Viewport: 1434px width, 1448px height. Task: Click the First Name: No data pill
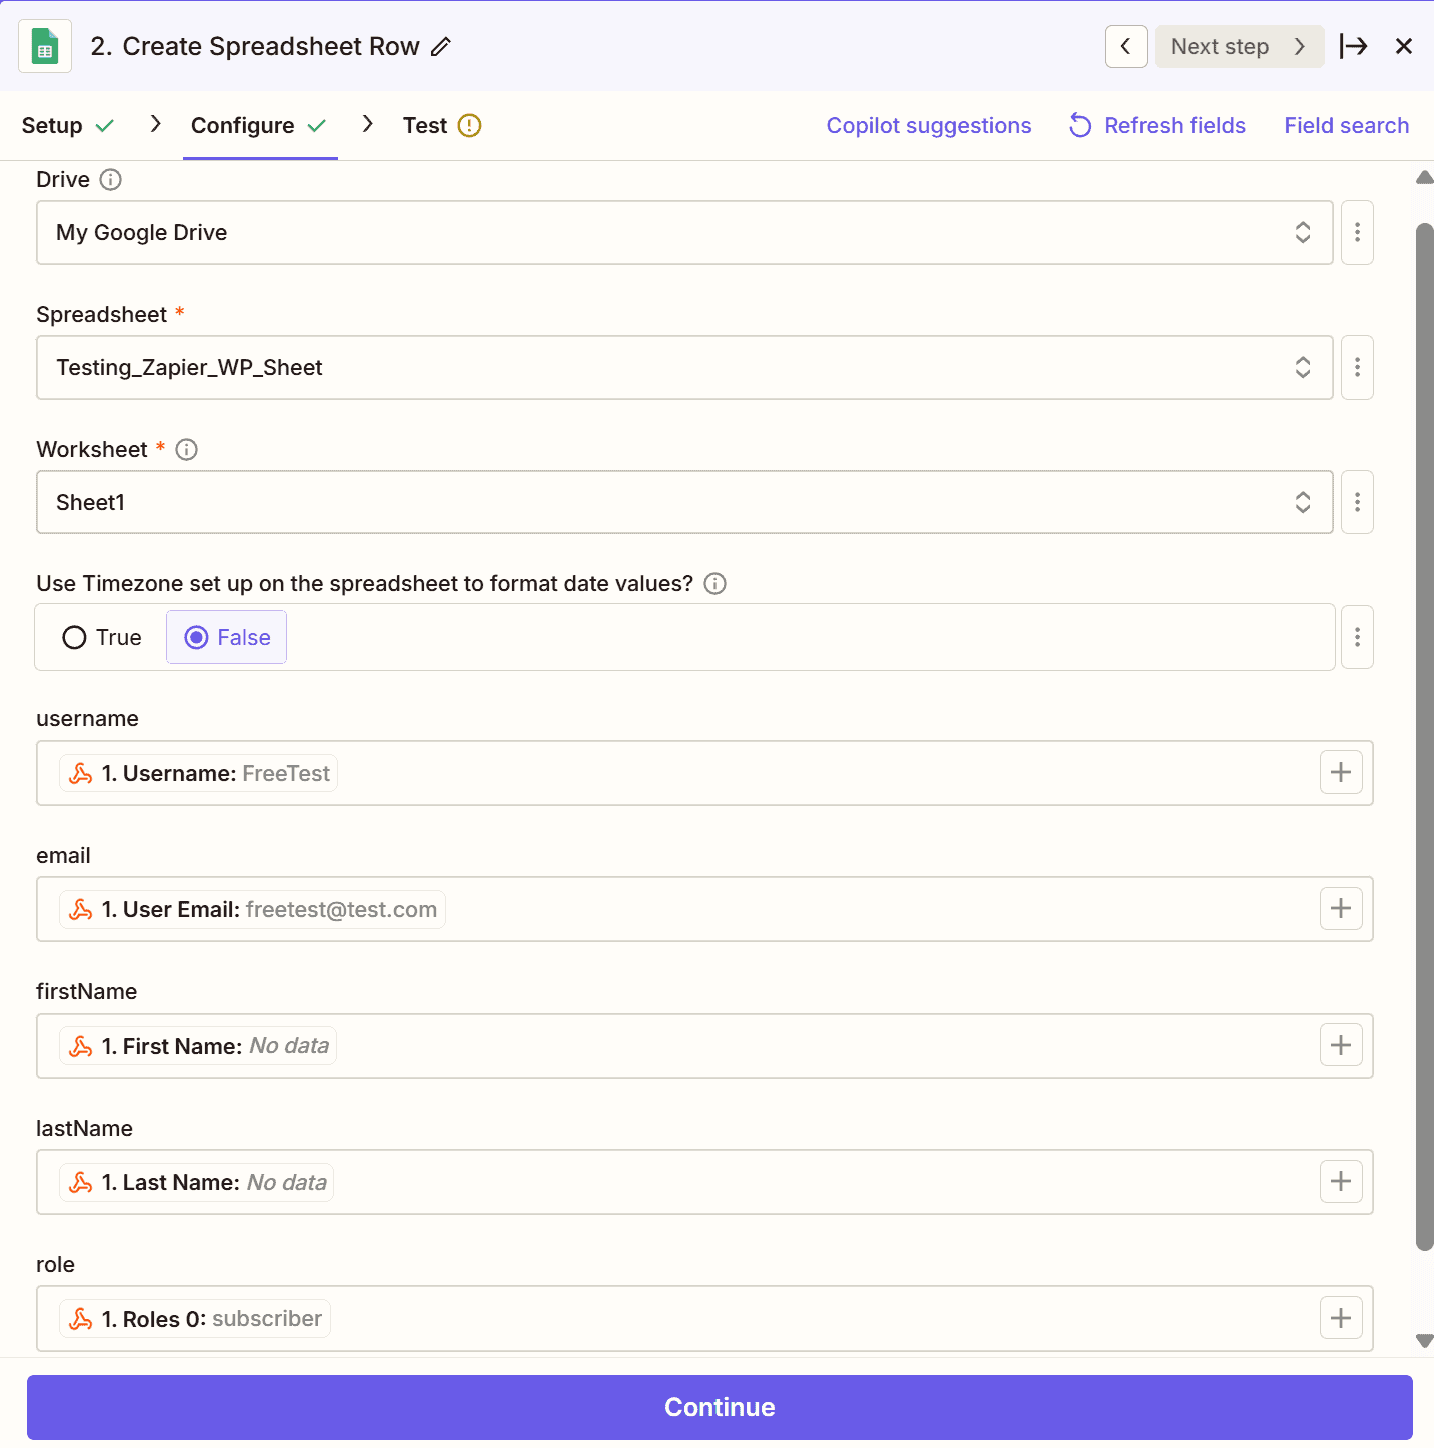click(x=198, y=1046)
